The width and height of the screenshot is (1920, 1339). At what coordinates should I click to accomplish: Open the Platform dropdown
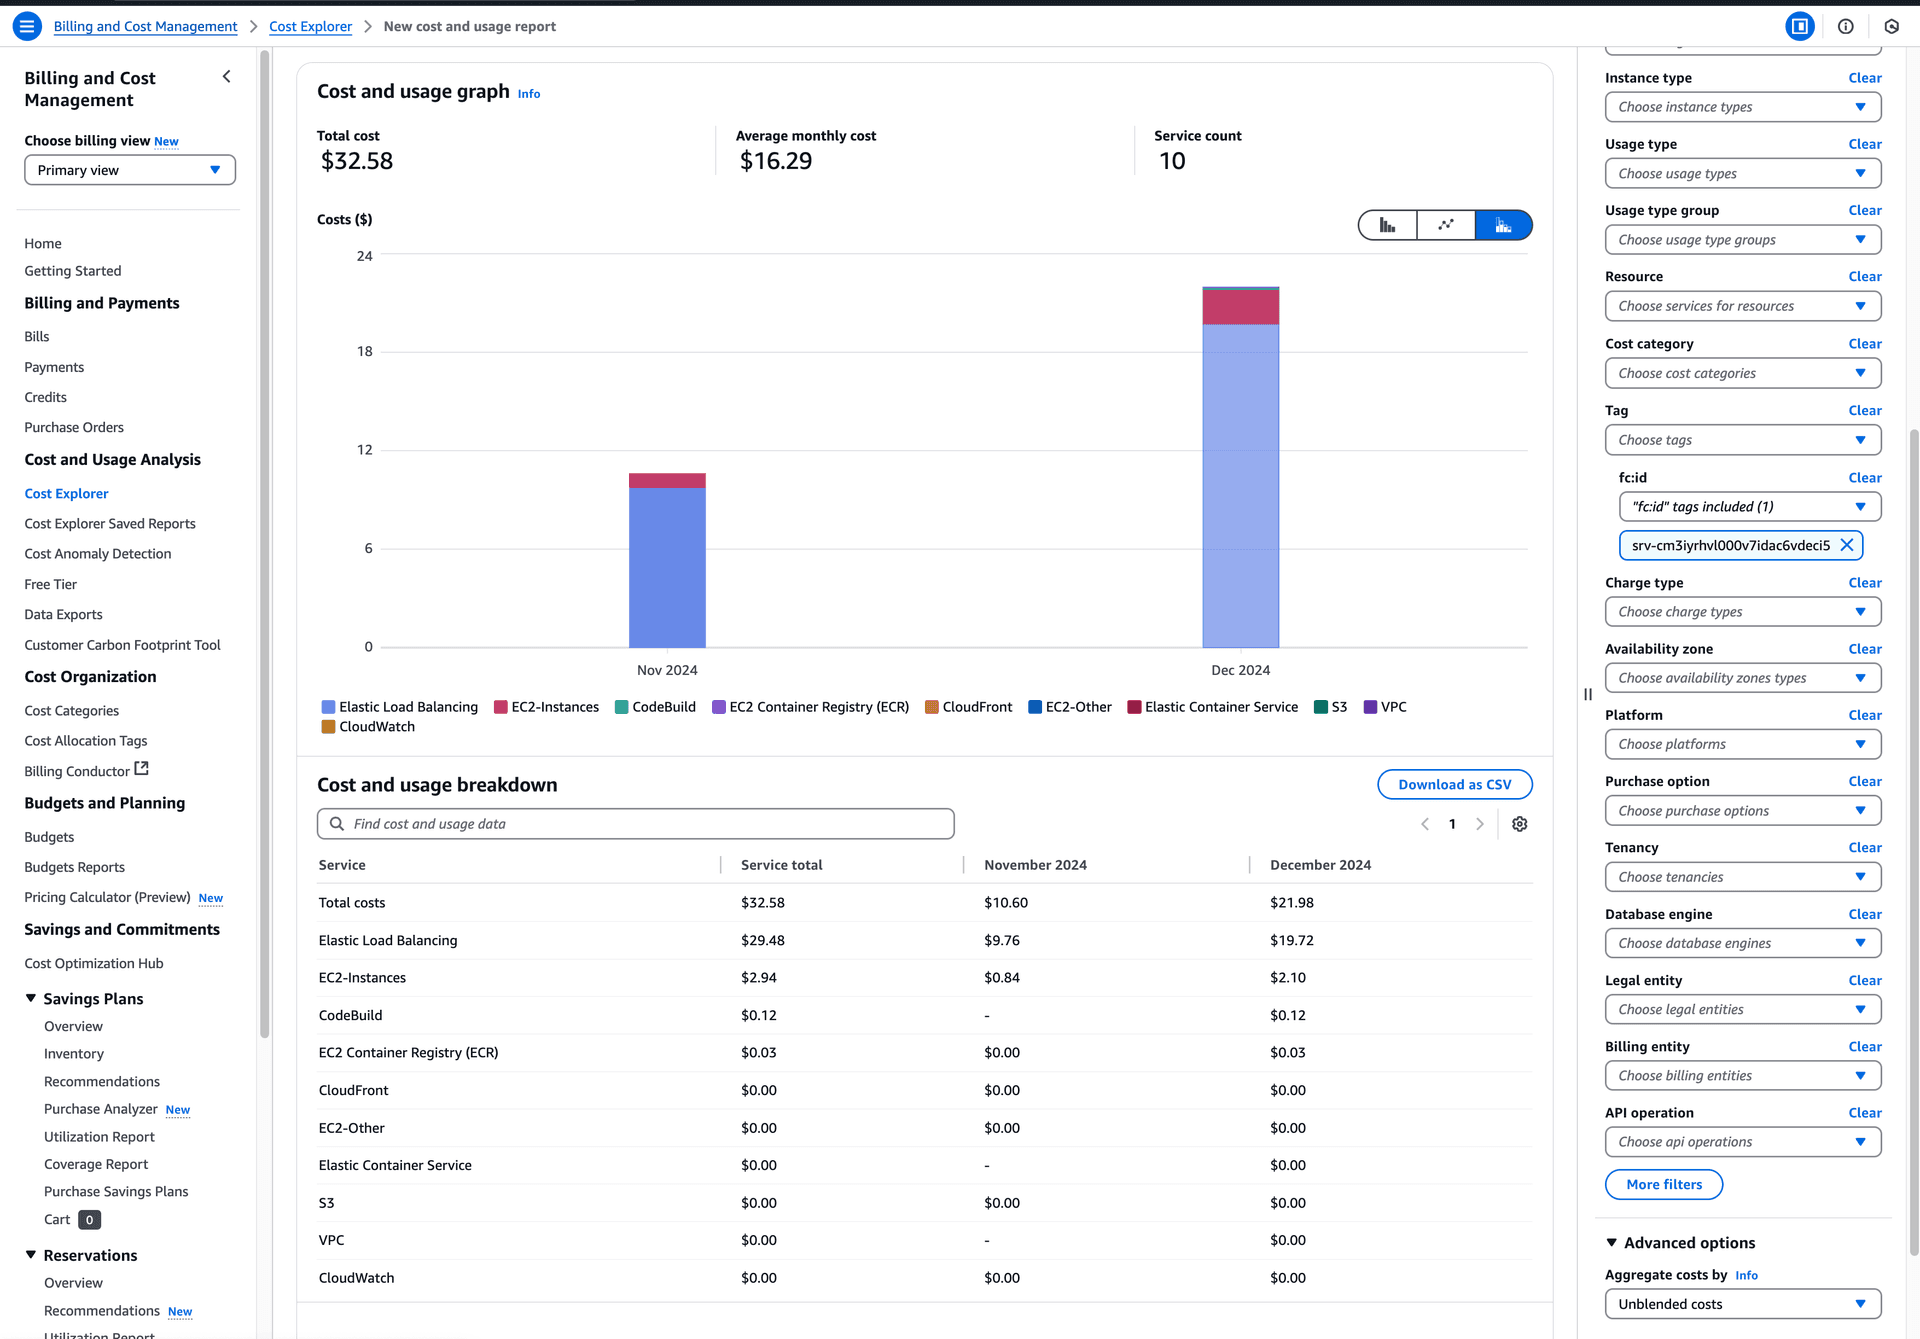(x=1743, y=744)
